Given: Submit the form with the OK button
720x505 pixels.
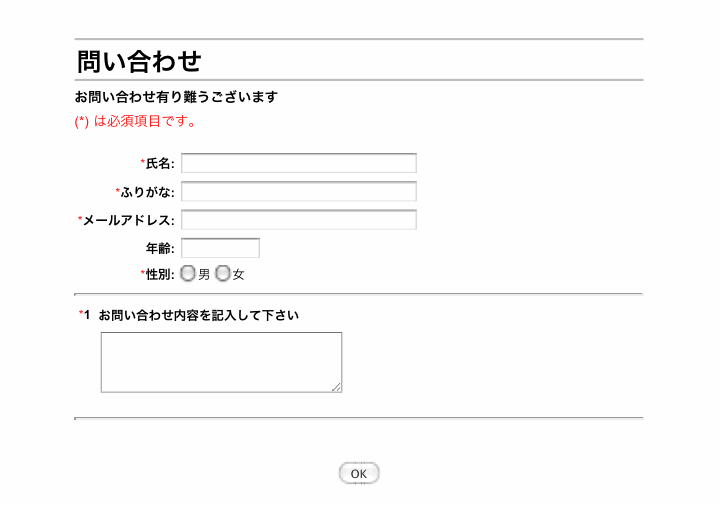Looking at the screenshot, I should pyautogui.click(x=359, y=473).
